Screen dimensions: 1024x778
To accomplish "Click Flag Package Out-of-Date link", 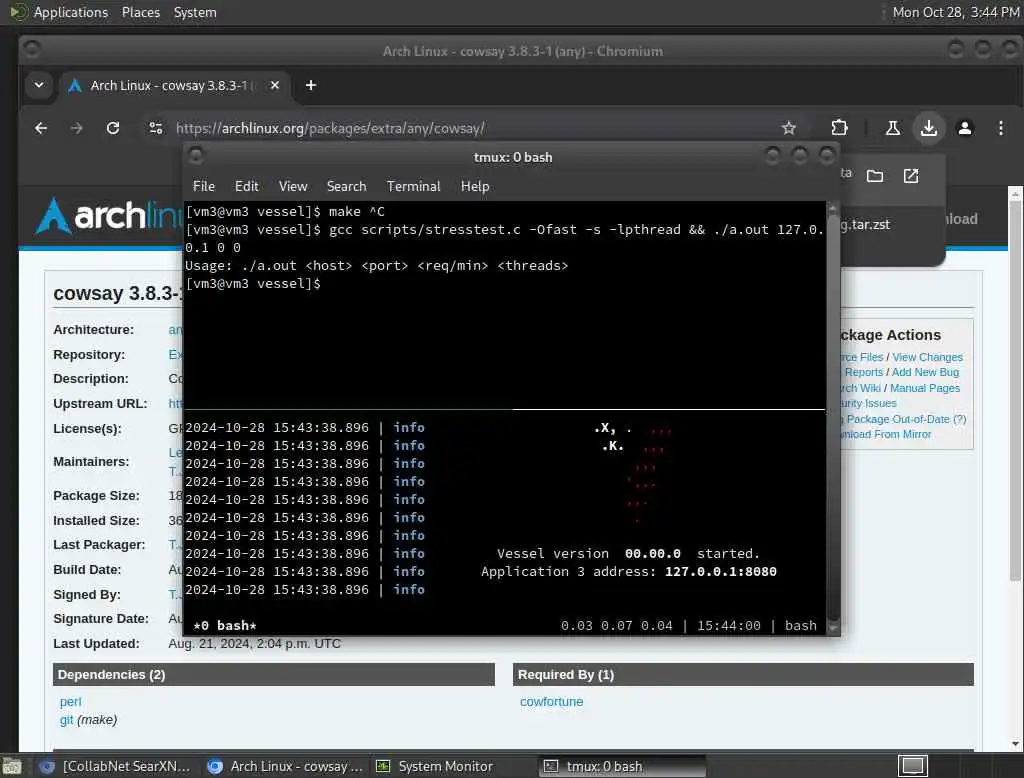I will tap(904, 419).
